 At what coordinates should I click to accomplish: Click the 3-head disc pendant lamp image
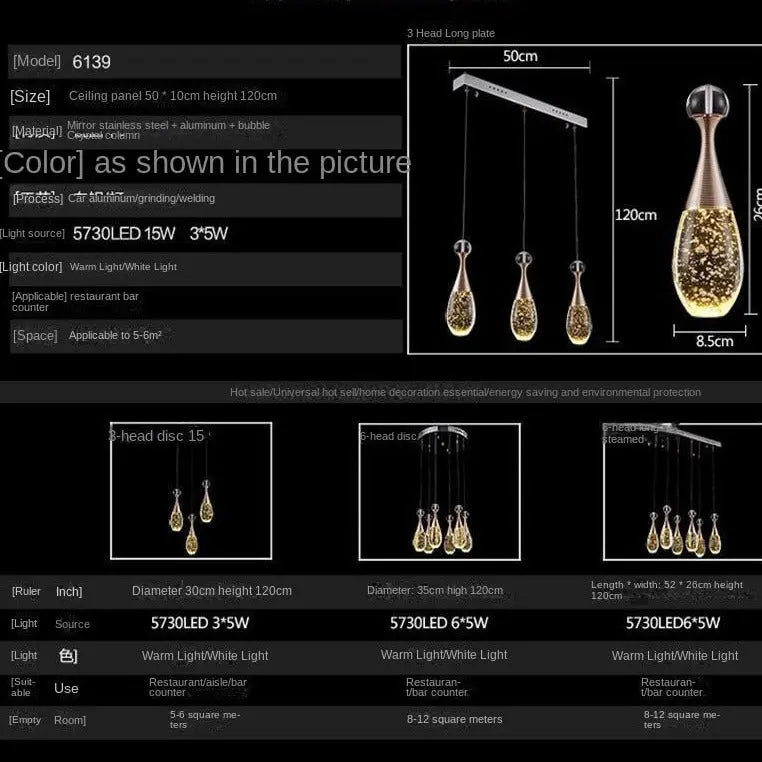tap(191, 491)
